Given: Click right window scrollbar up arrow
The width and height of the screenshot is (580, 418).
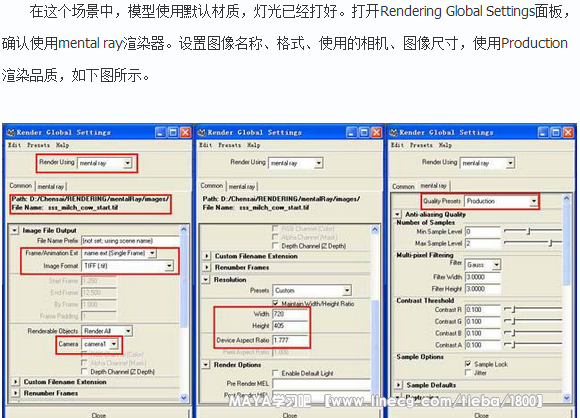Looking at the screenshot, I should click(567, 199).
